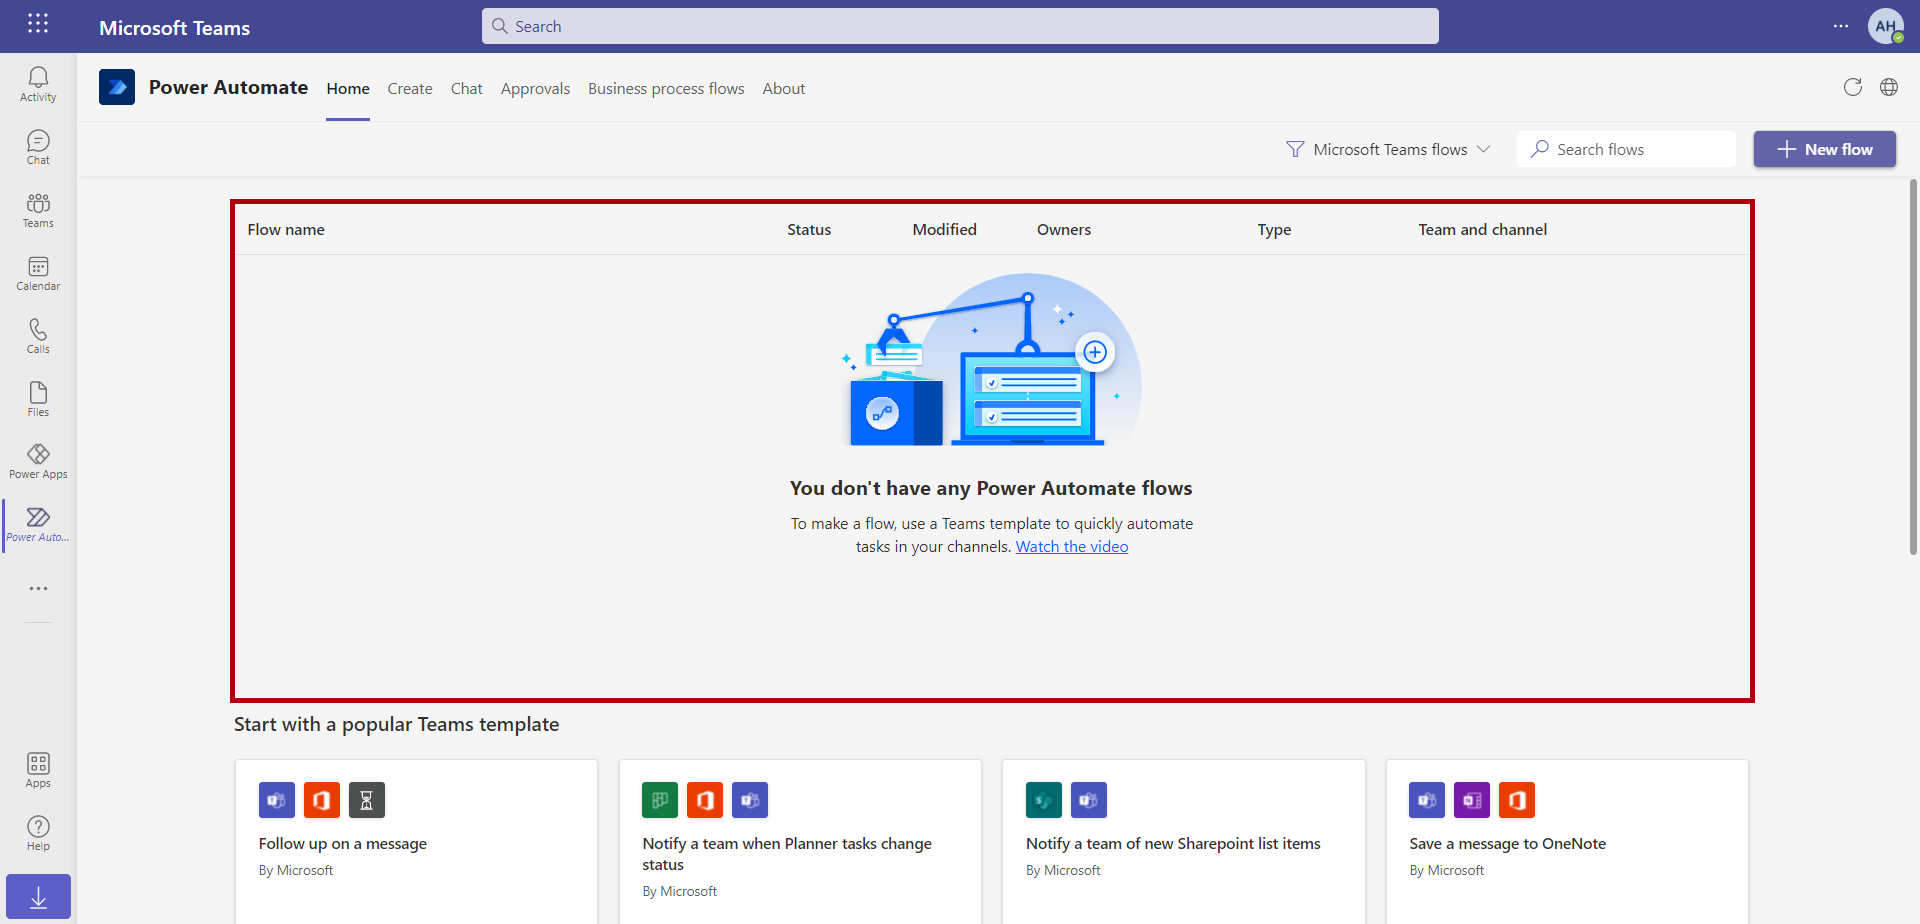Image resolution: width=1920 pixels, height=924 pixels.
Task: Click the Power Automate app logo
Action: click(x=117, y=87)
